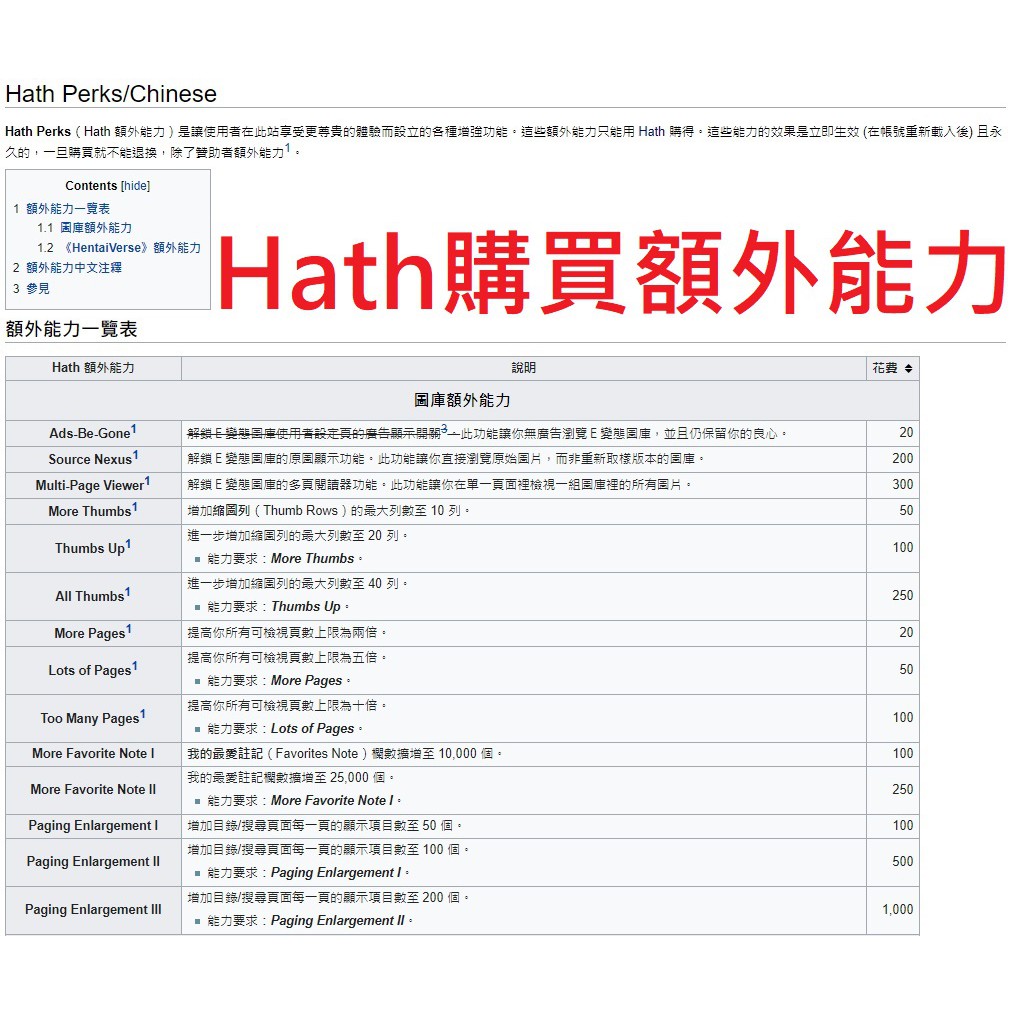Hide the Contents box using the hide link
Image resolution: width=1015 pixels, height=1015 pixels.
click(136, 186)
